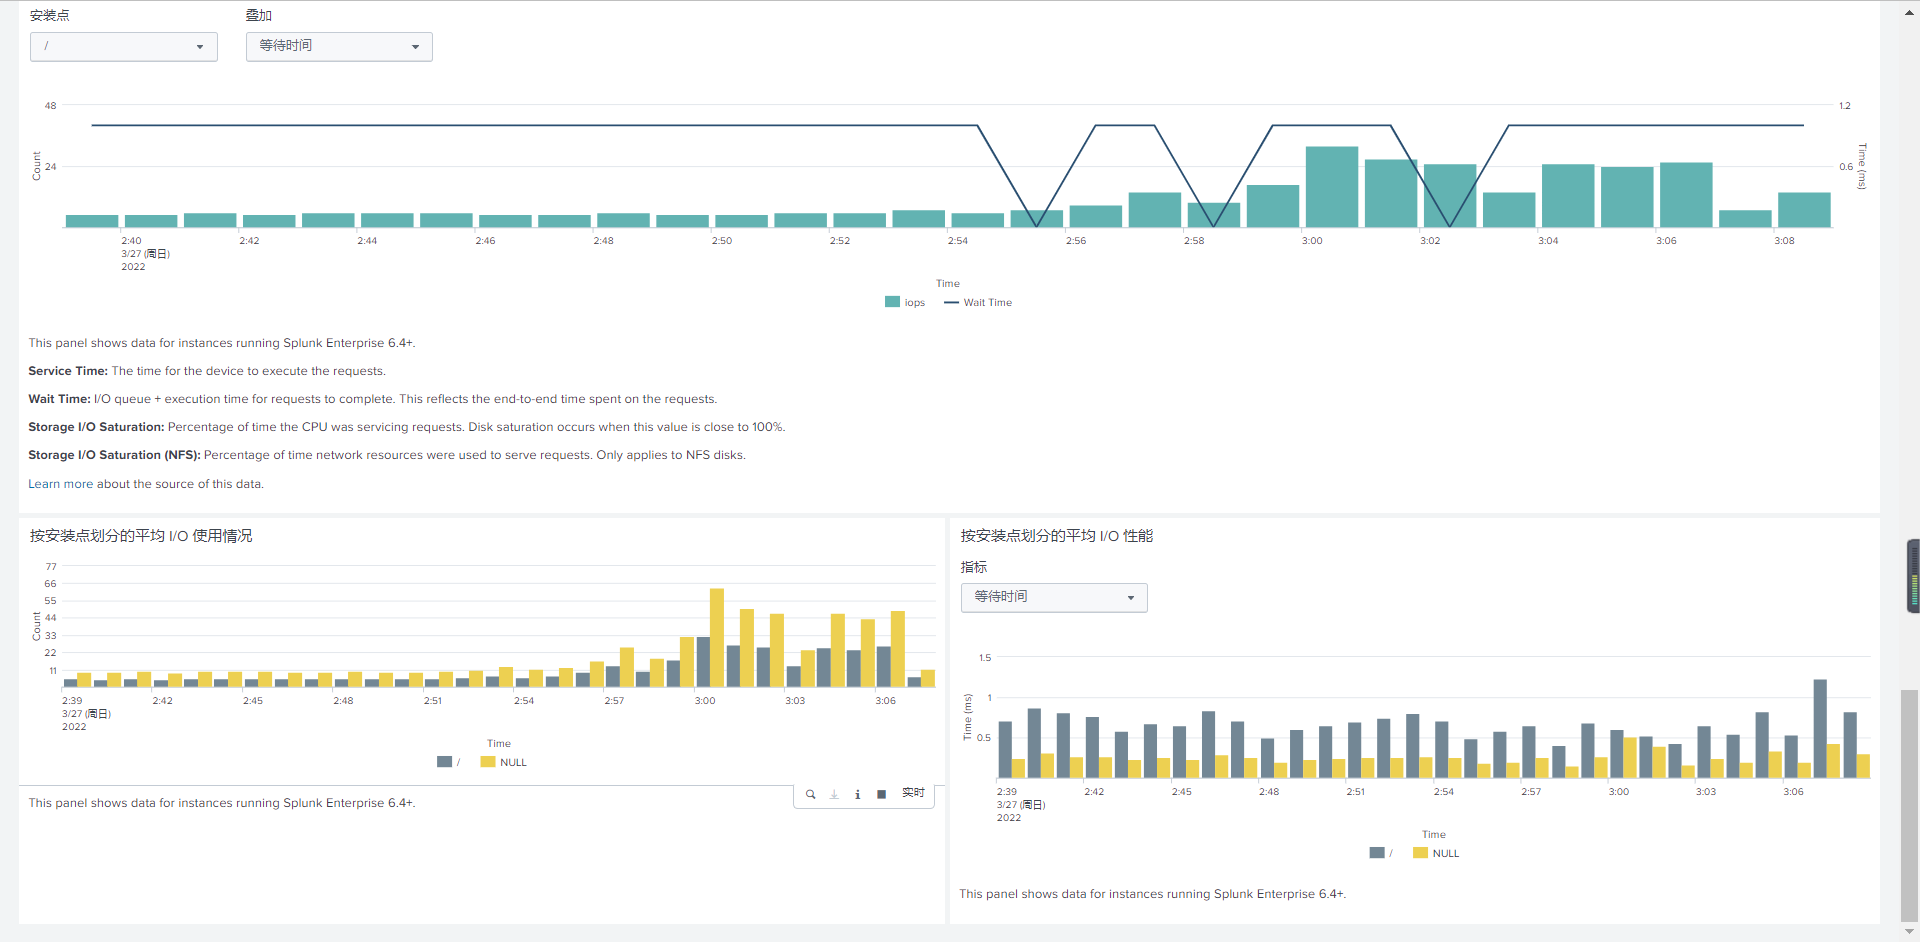Screen dimensions: 1920x942
Task: Click scrollbar up arrow at top right
Action: (x=1910, y=11)
